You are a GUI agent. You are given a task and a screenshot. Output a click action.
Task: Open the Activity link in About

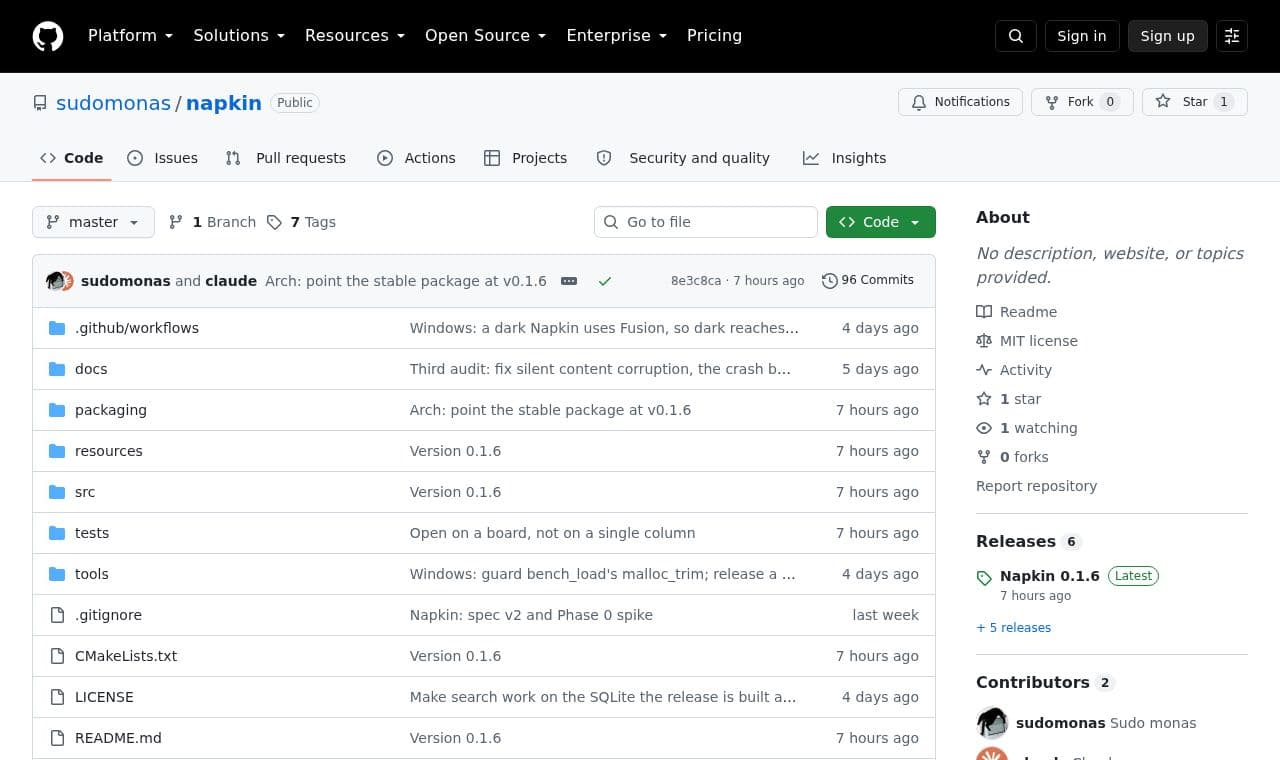(x=1014, y=370)
